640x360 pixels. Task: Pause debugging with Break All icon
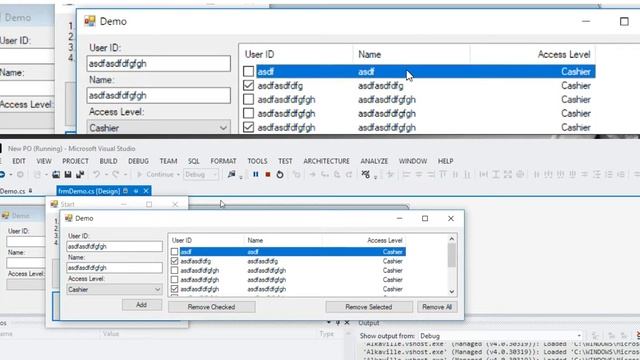[x=256, y=175]
